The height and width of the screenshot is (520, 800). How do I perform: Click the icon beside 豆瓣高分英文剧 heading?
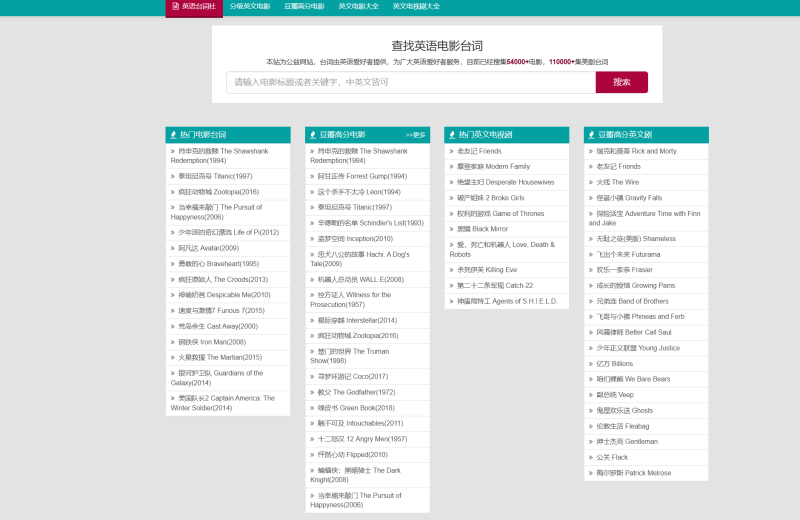point(592,135)
